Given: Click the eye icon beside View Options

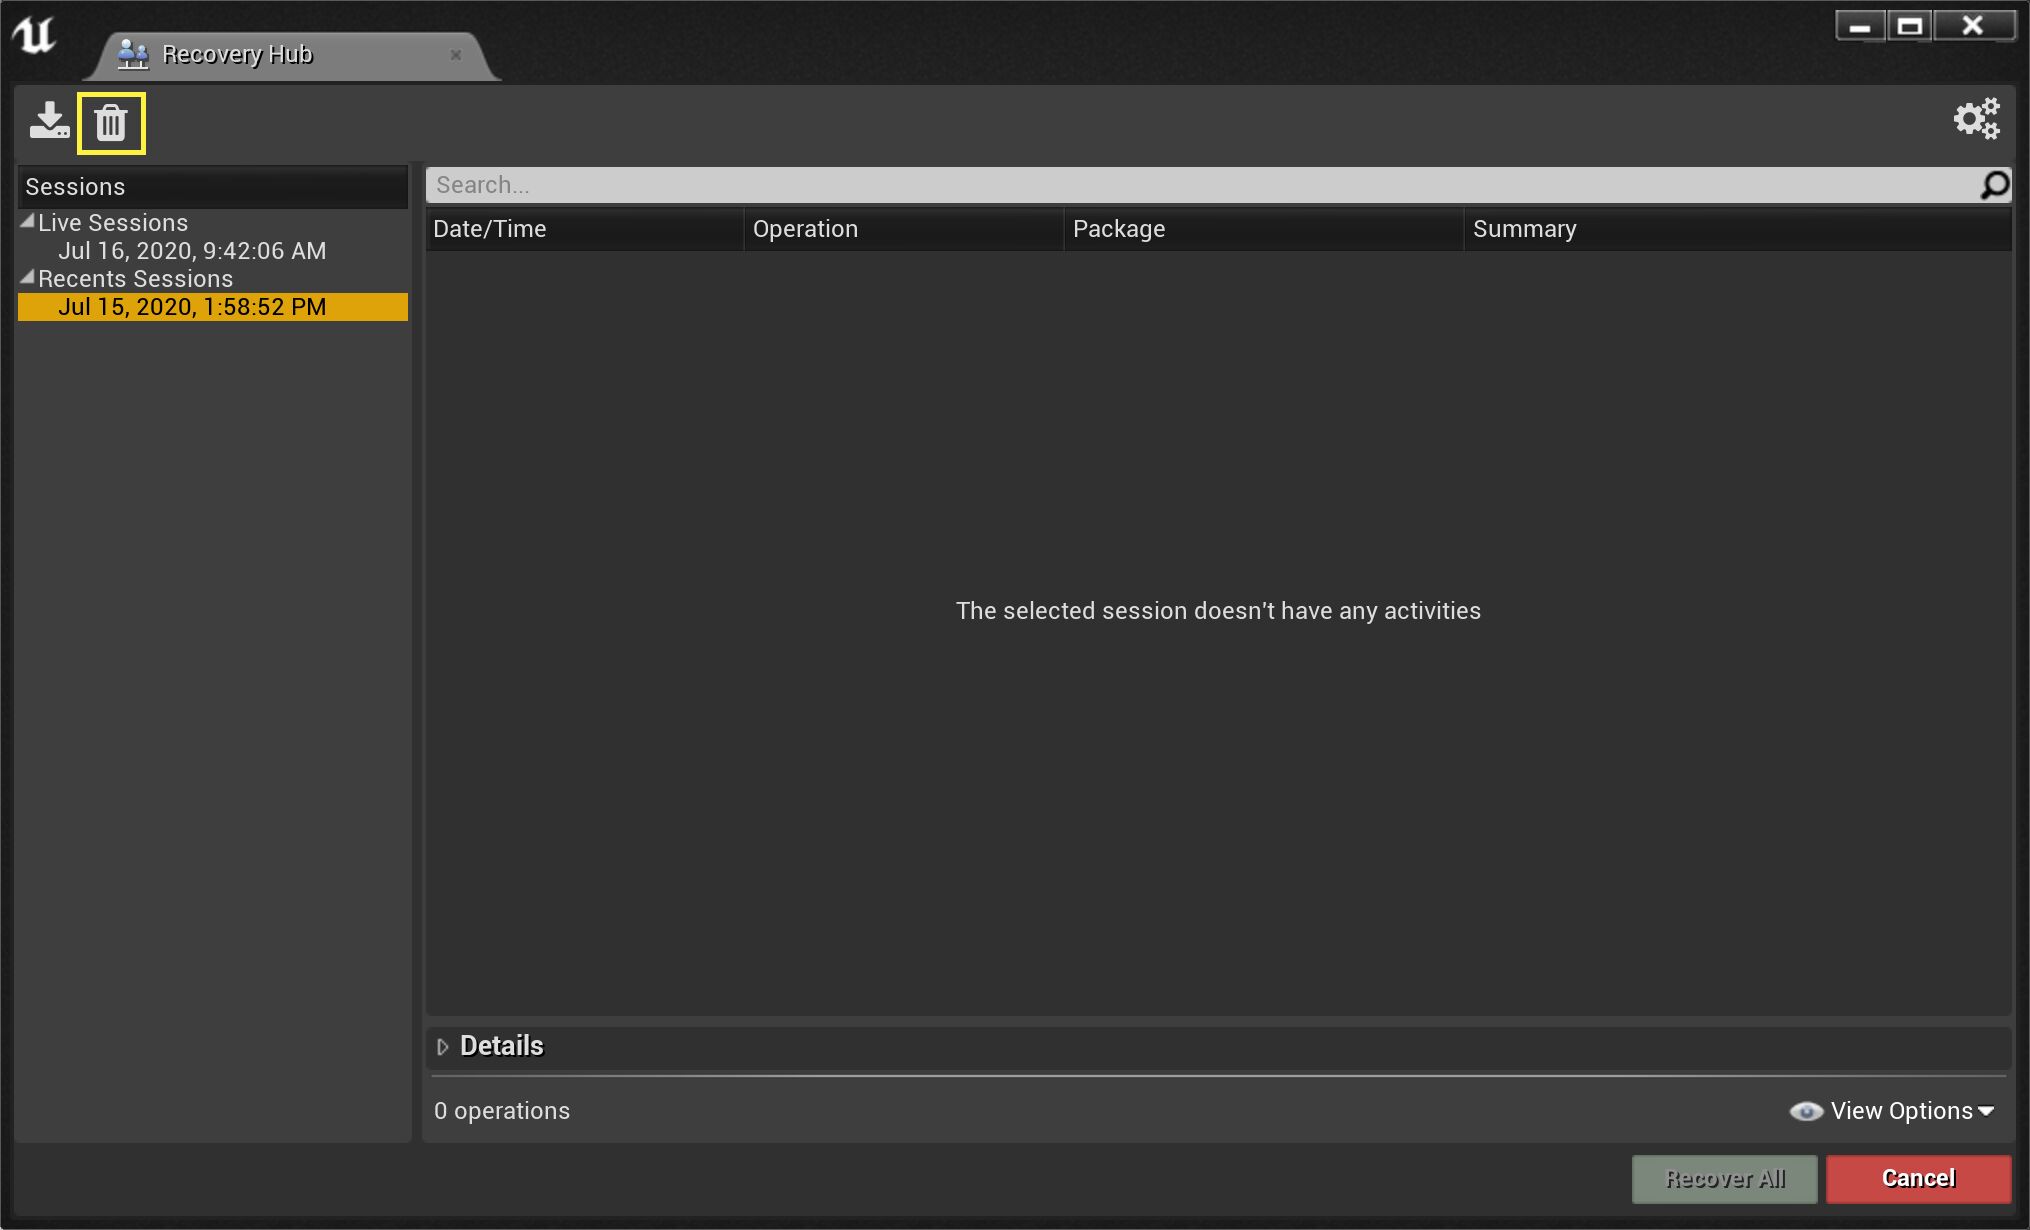Looking at the screenshot, I should tap(1805, 1111).
